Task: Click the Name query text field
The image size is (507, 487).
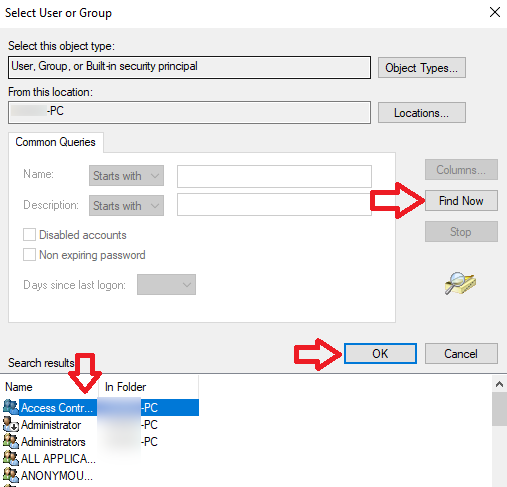Action: [x=274, y=176]
